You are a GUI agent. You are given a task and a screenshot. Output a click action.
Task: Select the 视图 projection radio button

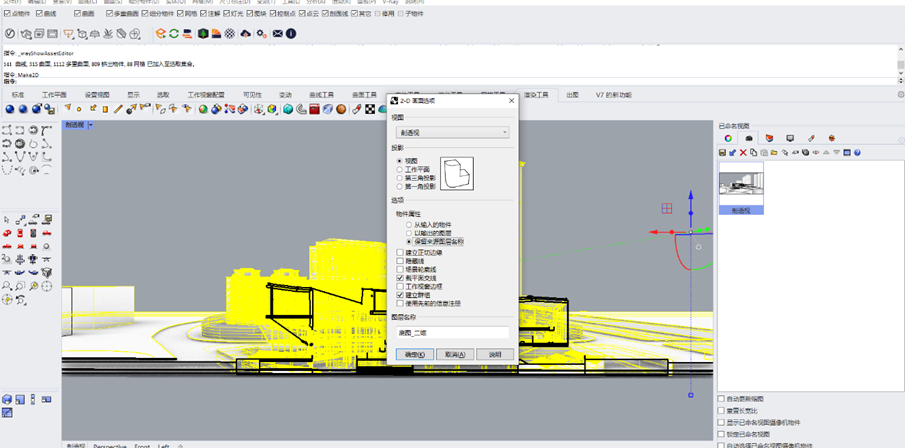(399, 161)
